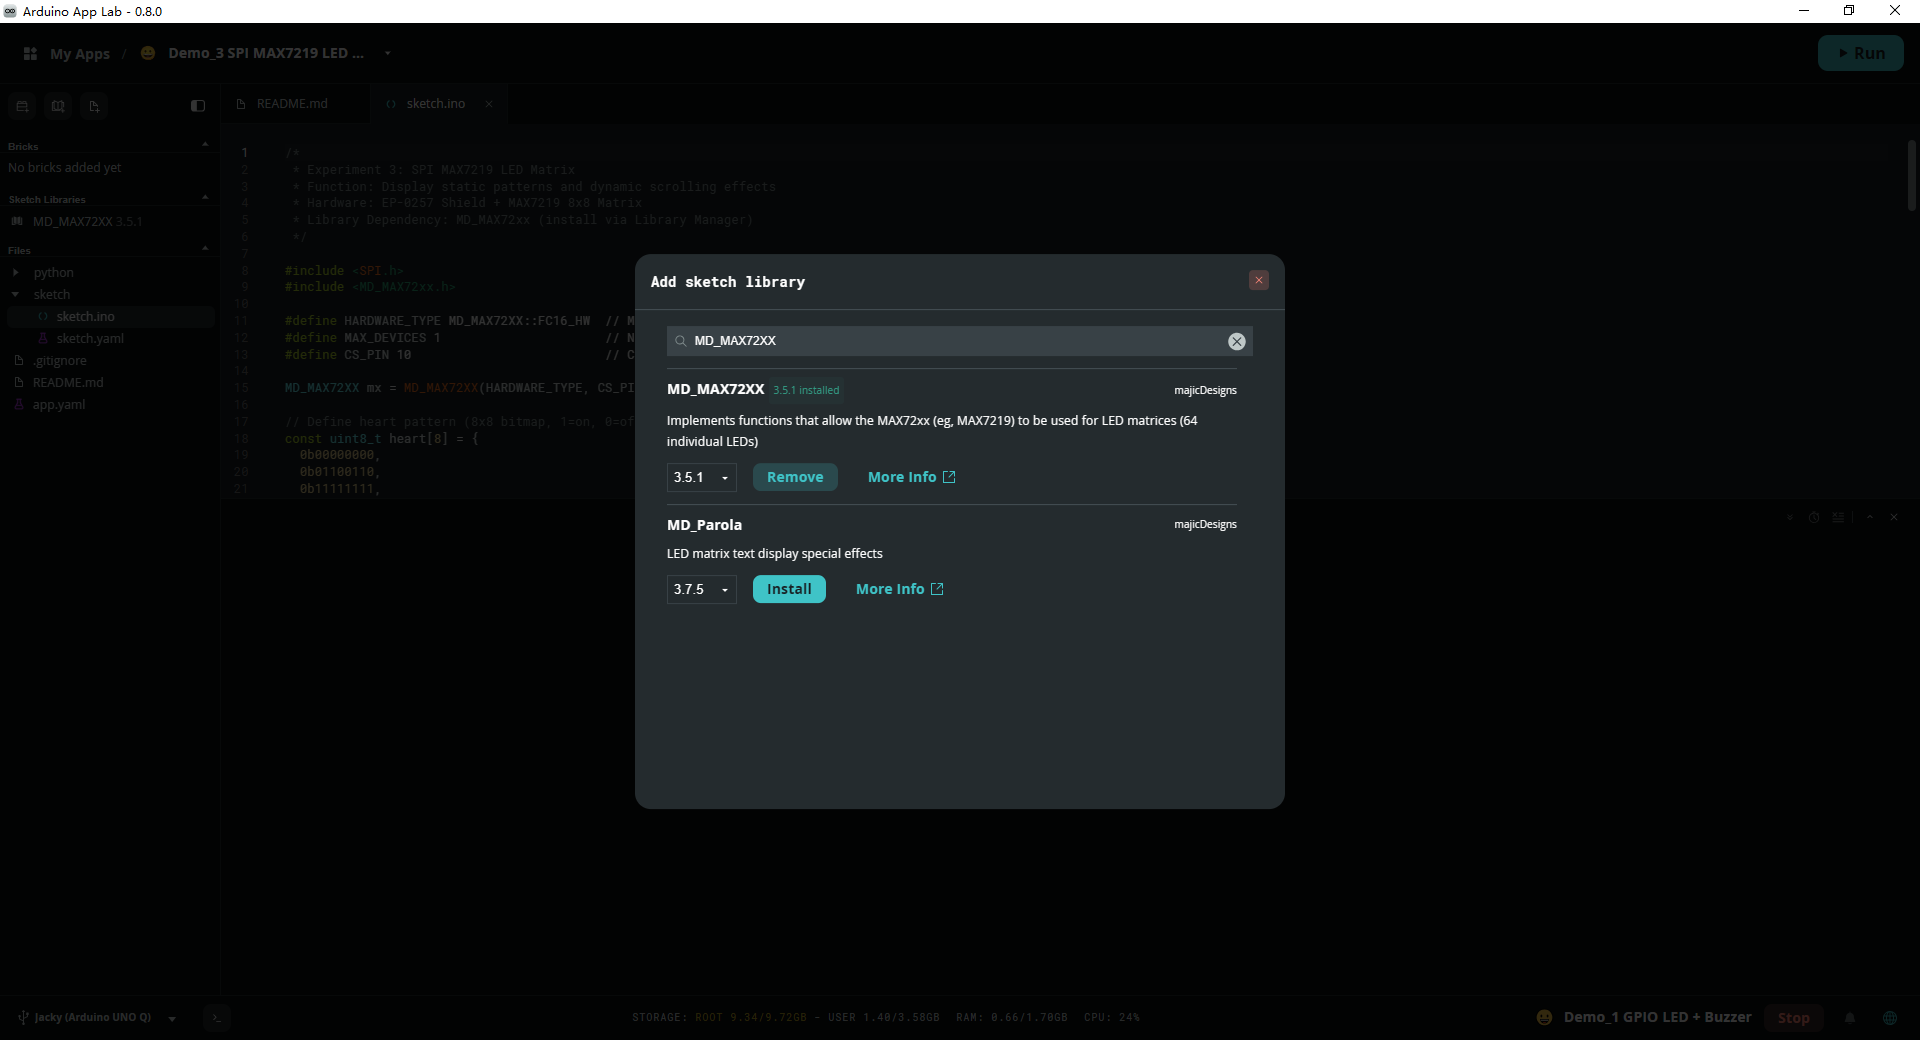Remove the MD_MAX72XX library
Image resolution: width=1920 pixels, height=1040 pixels.
click(795, 477)
